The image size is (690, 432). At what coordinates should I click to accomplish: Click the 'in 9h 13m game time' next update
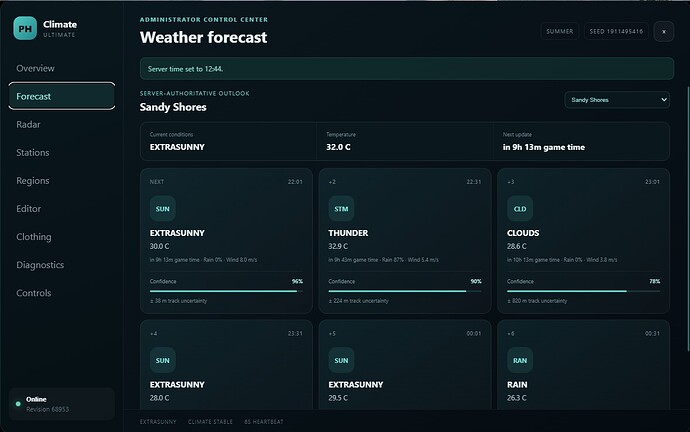543,147
